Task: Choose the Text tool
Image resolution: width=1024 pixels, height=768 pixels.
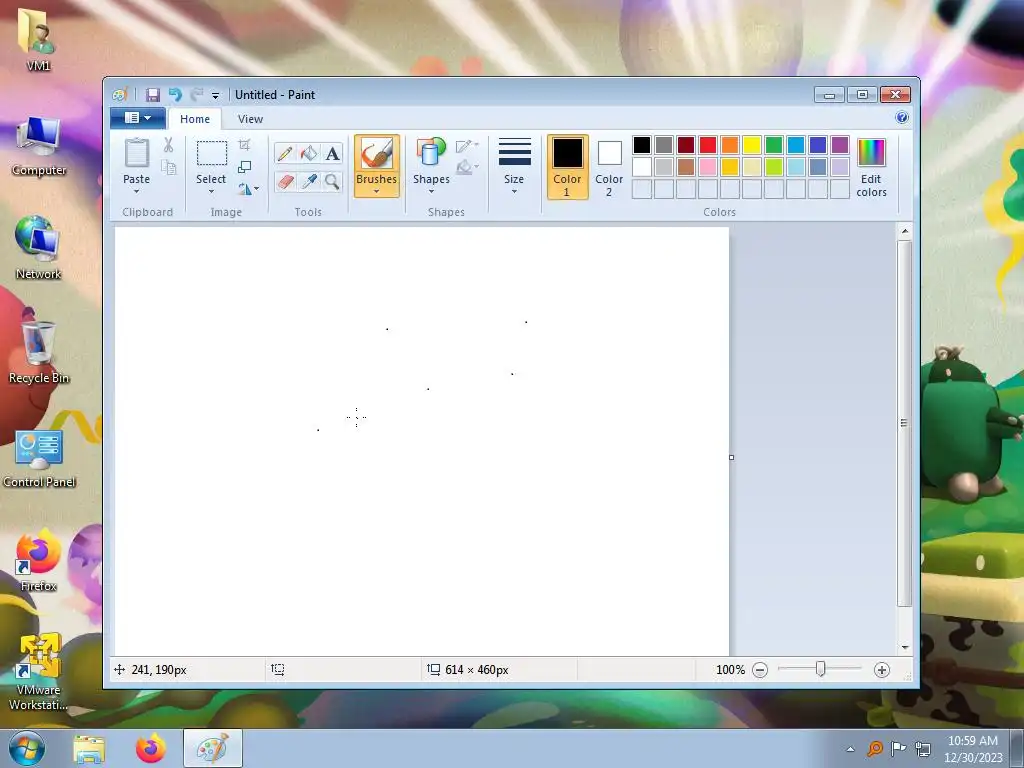Action: (x=332, y=153)
